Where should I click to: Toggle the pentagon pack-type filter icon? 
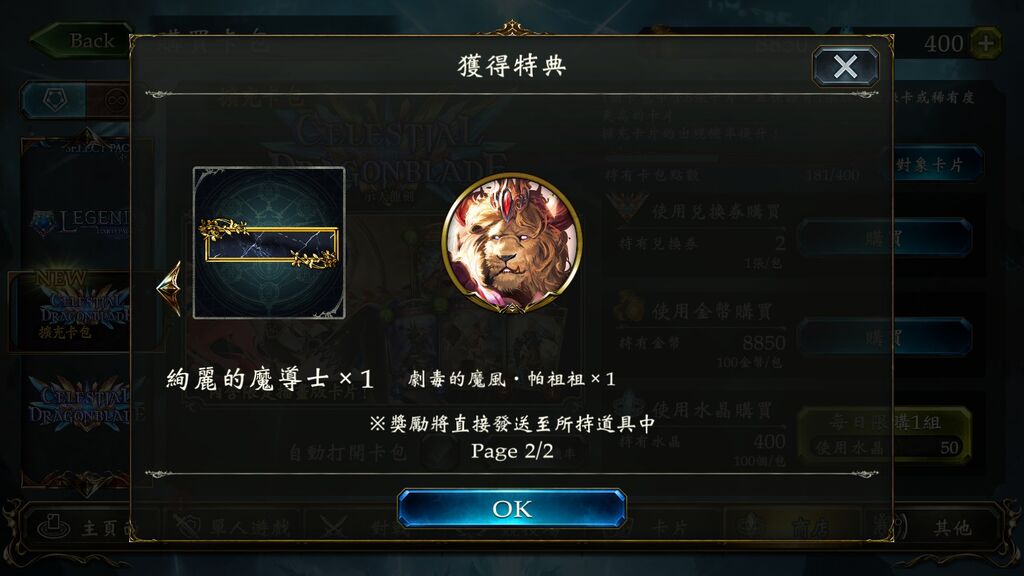[54, 101]
